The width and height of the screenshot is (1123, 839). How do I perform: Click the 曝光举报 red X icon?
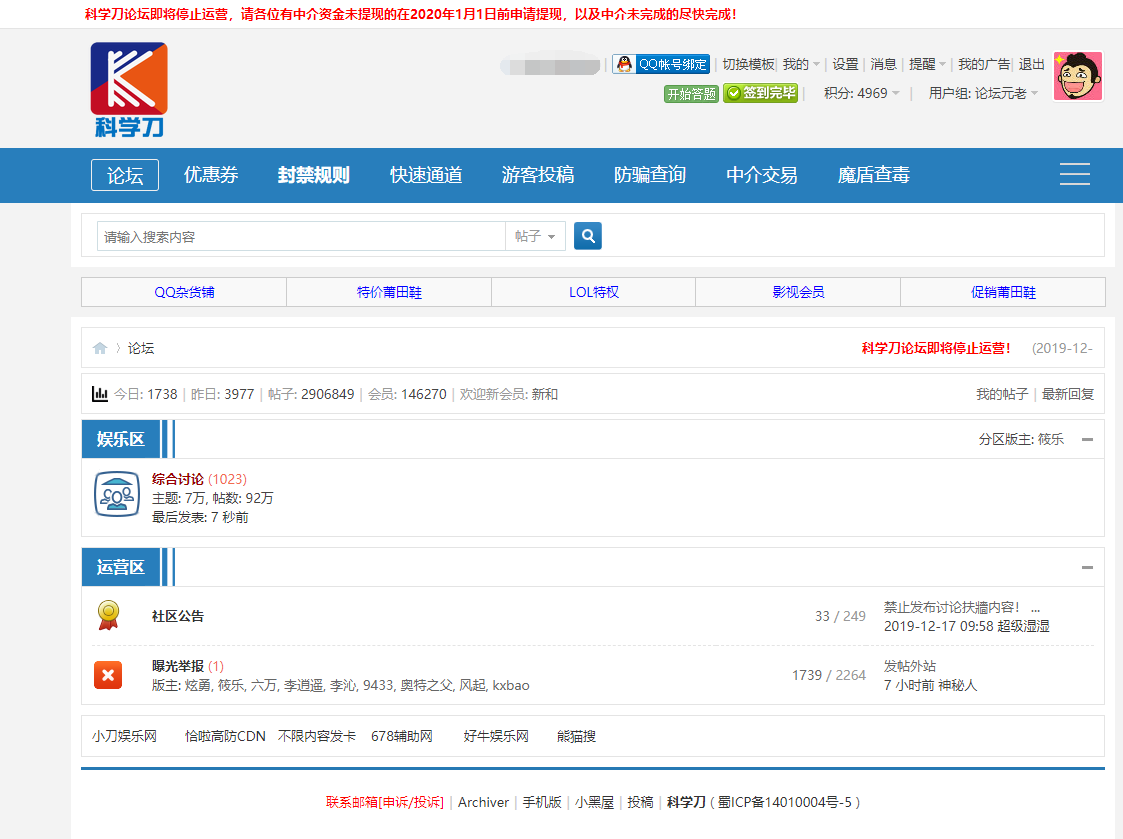108,675
